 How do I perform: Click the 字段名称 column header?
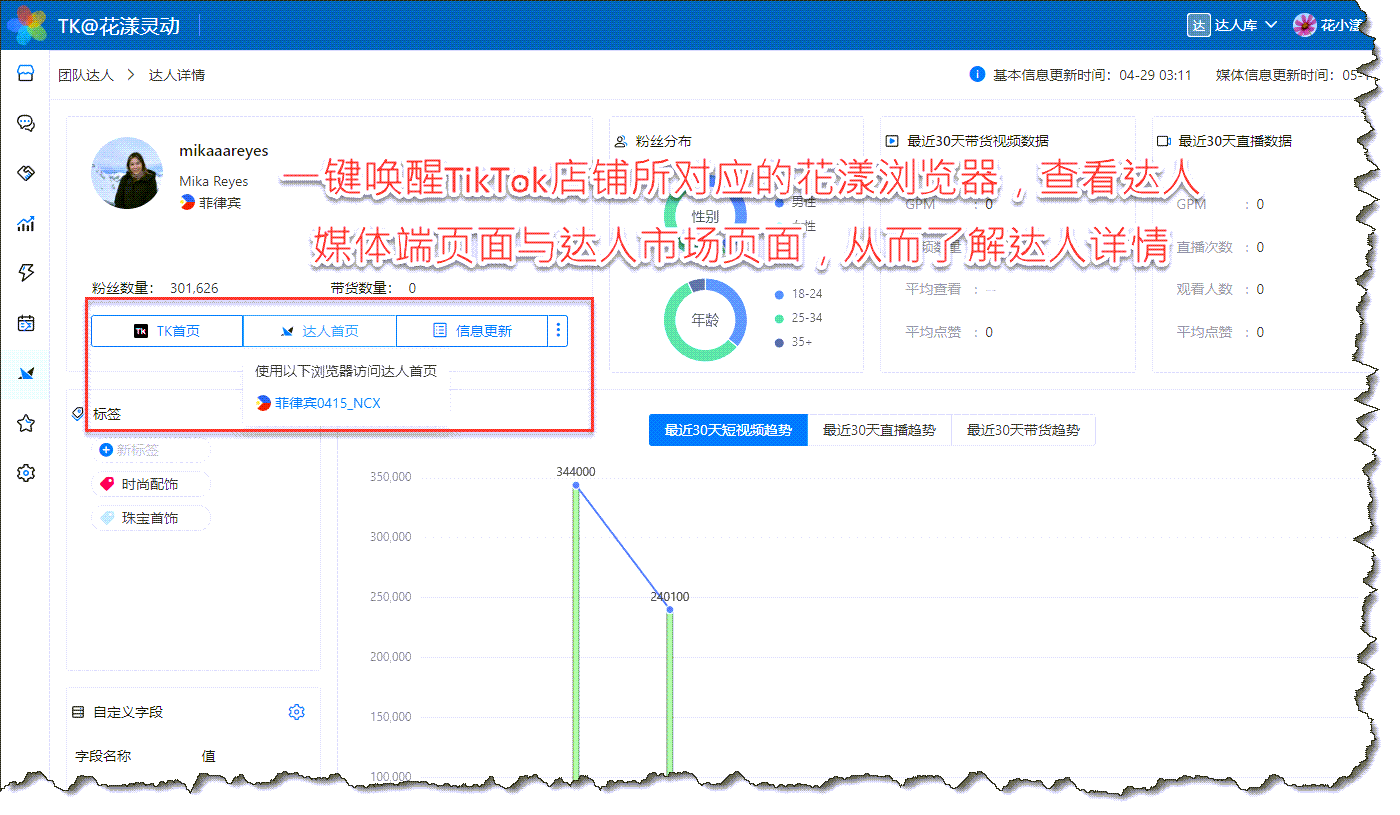coord(104,756)
